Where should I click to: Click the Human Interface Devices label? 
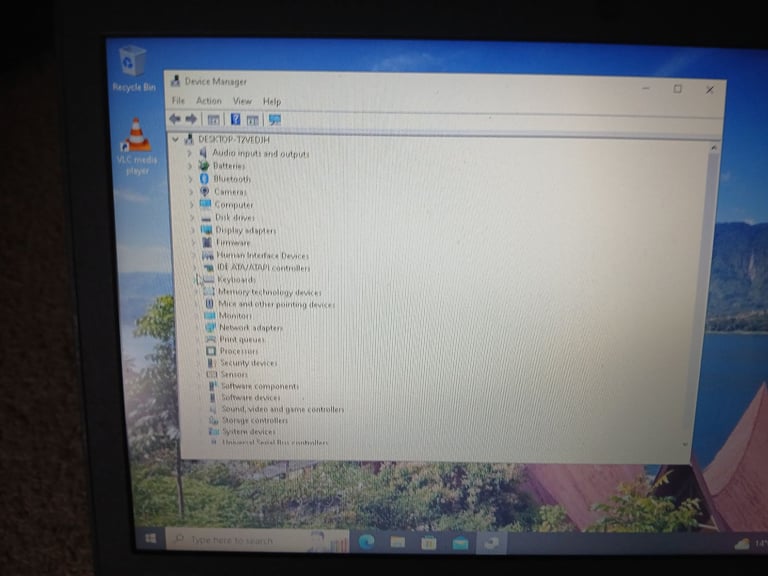tap(263, 255)
